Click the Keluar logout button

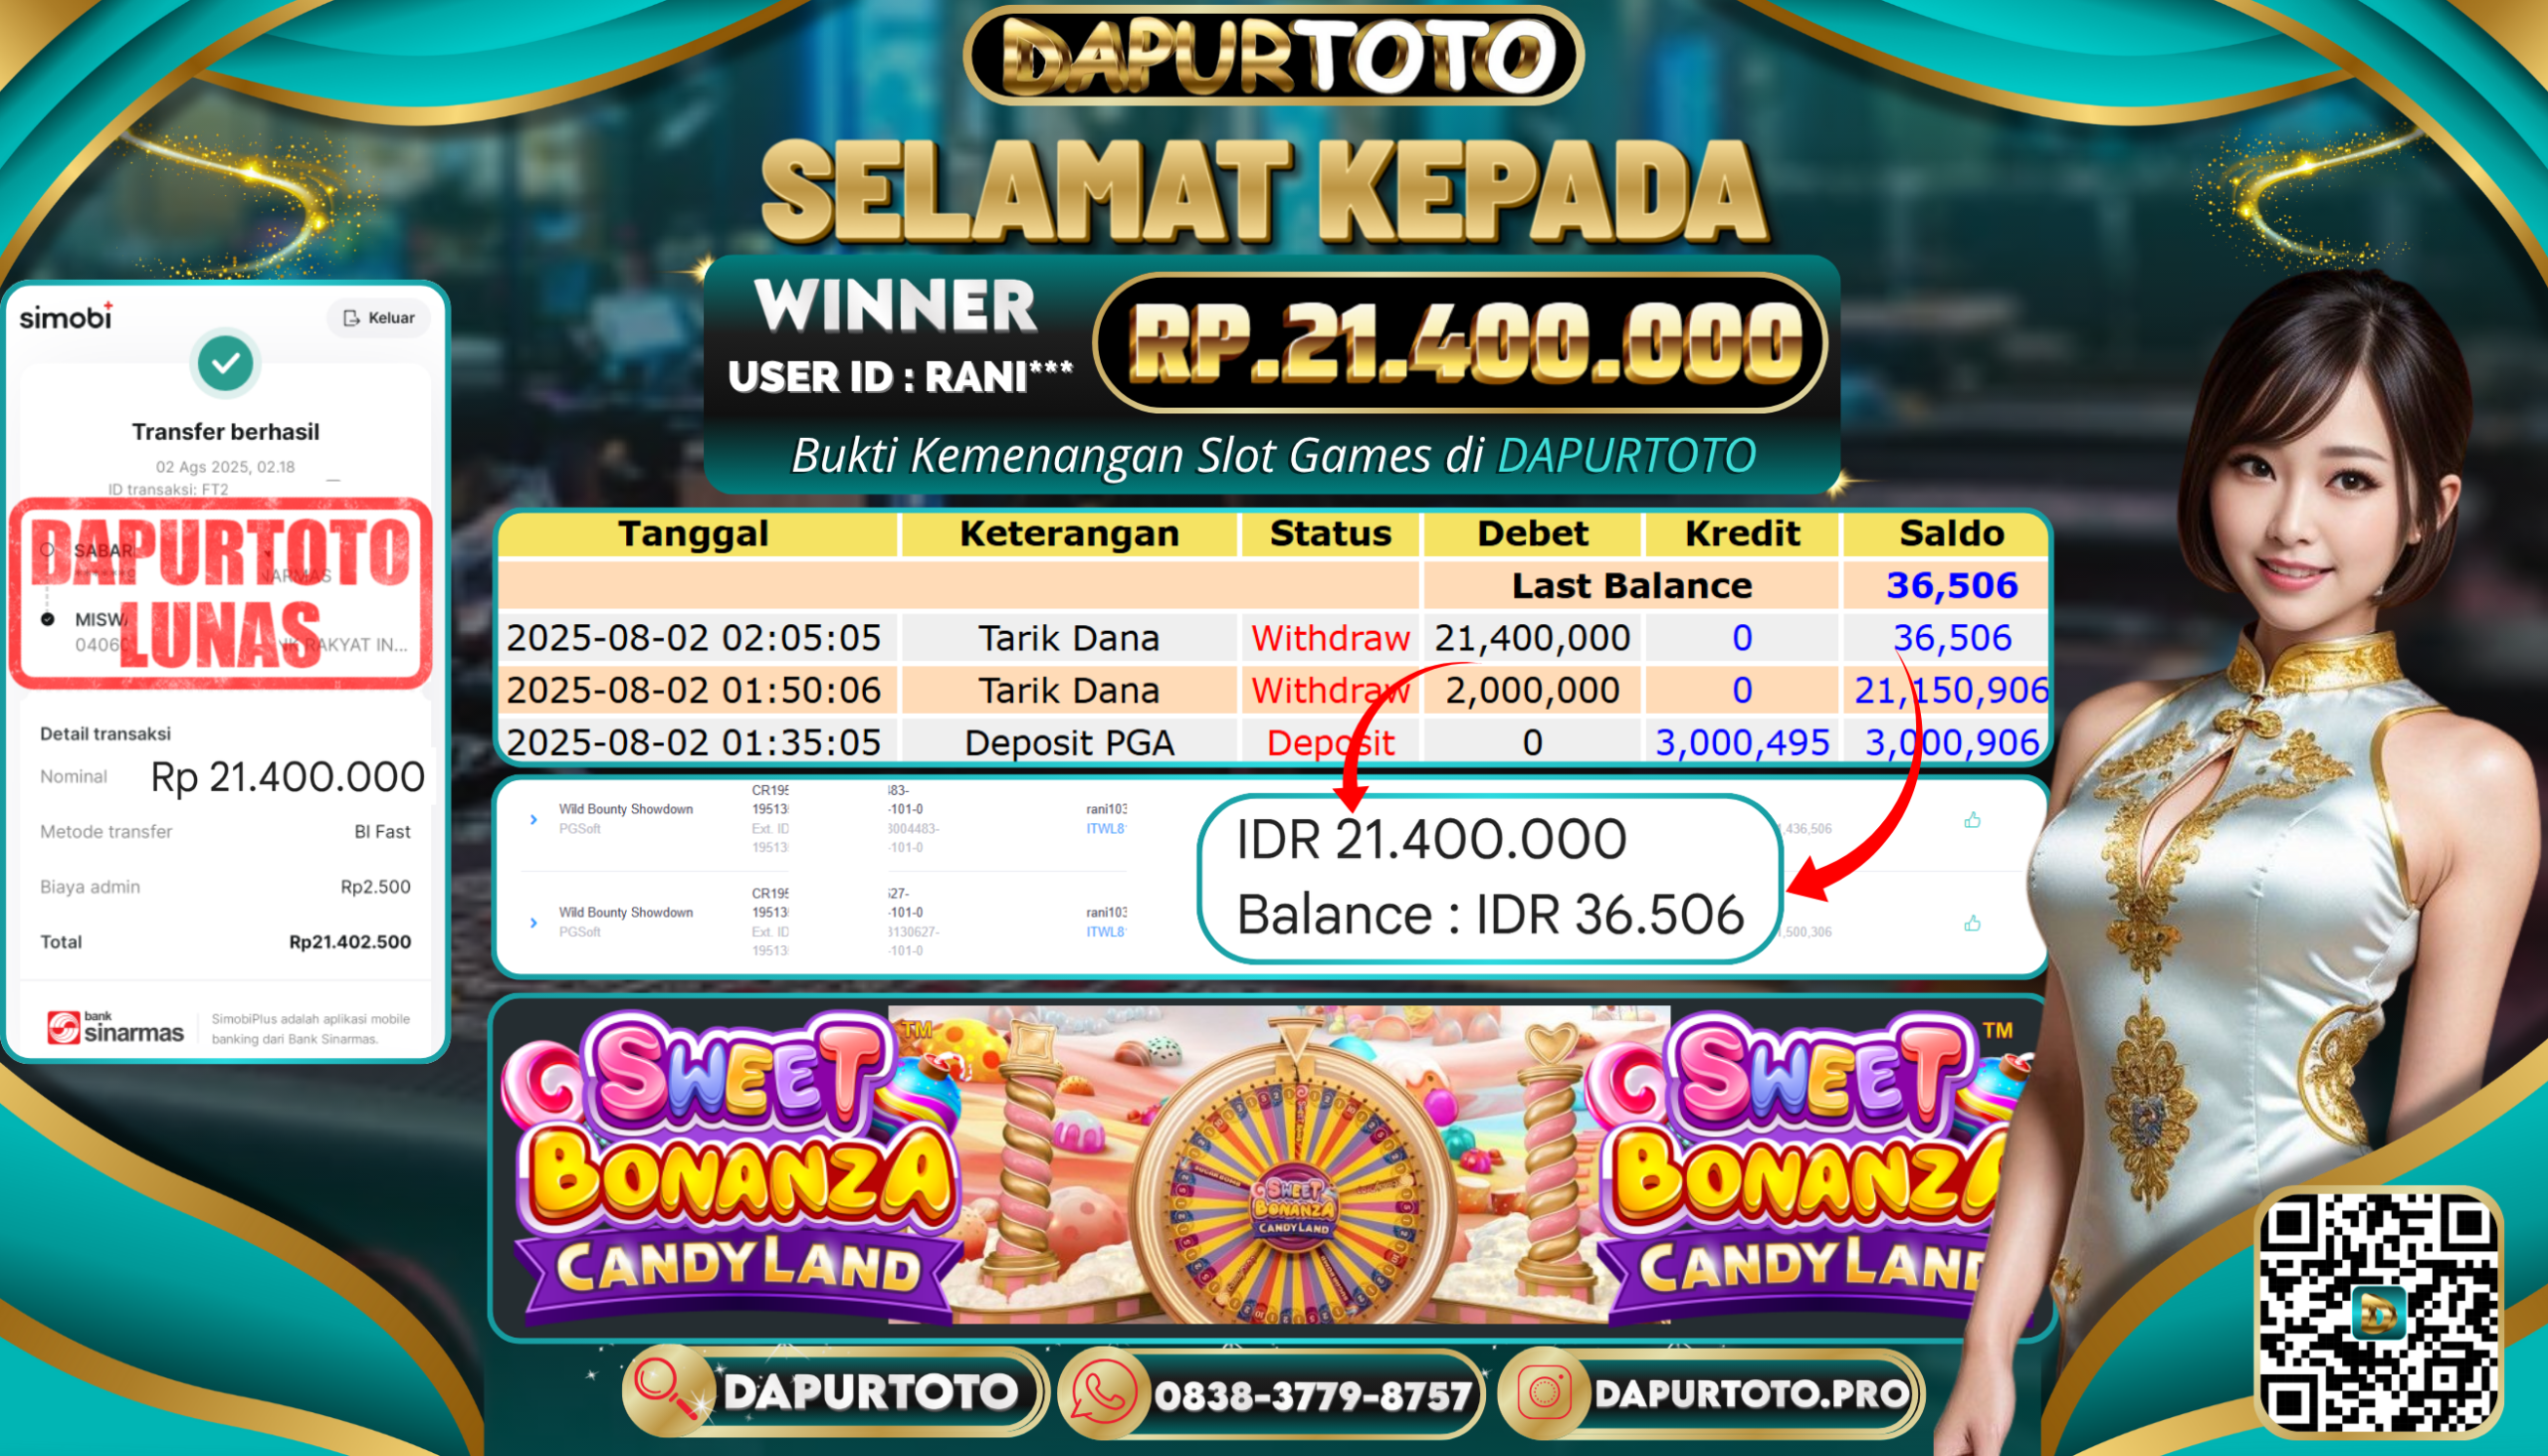(x=379, y=318)
